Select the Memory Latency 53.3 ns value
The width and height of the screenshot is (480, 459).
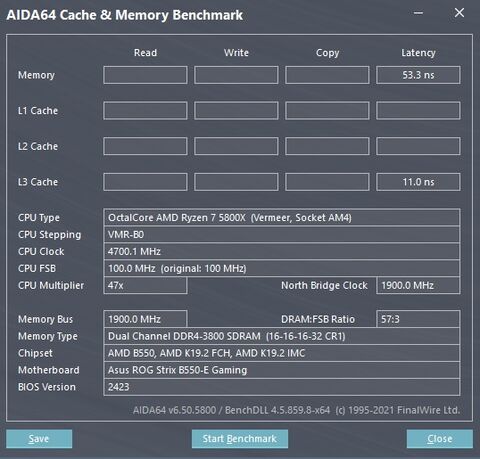(418, 75)
